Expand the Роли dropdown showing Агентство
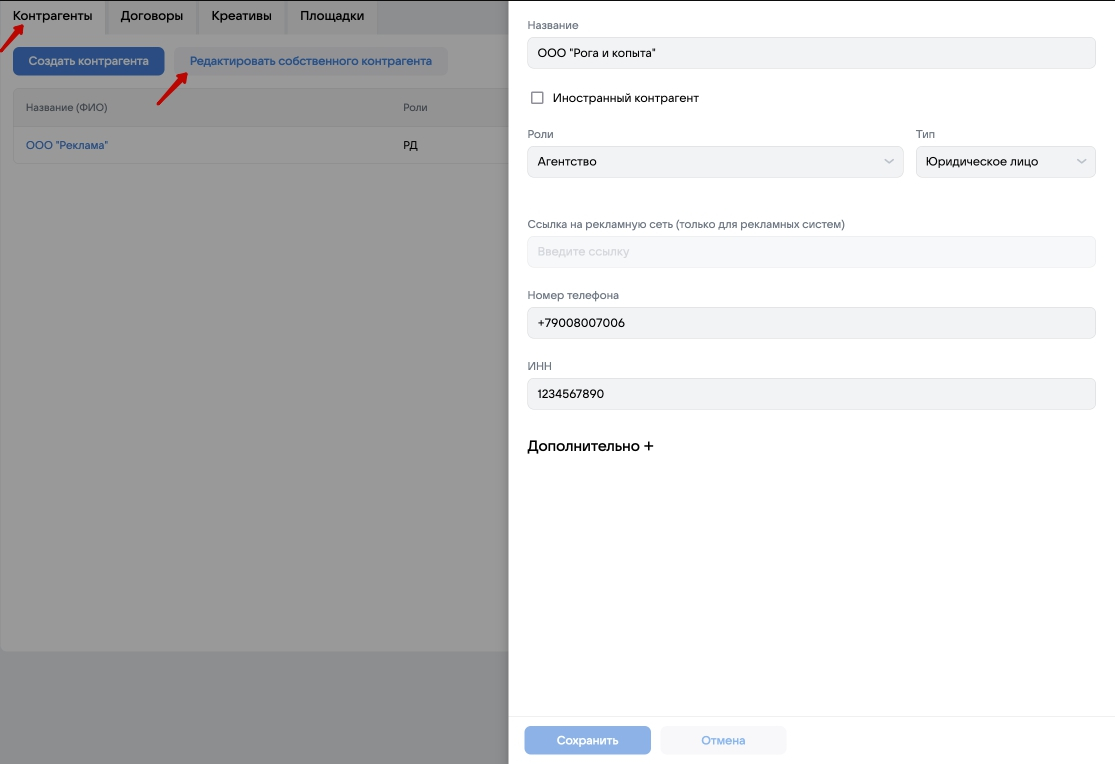 pos(715,162)
